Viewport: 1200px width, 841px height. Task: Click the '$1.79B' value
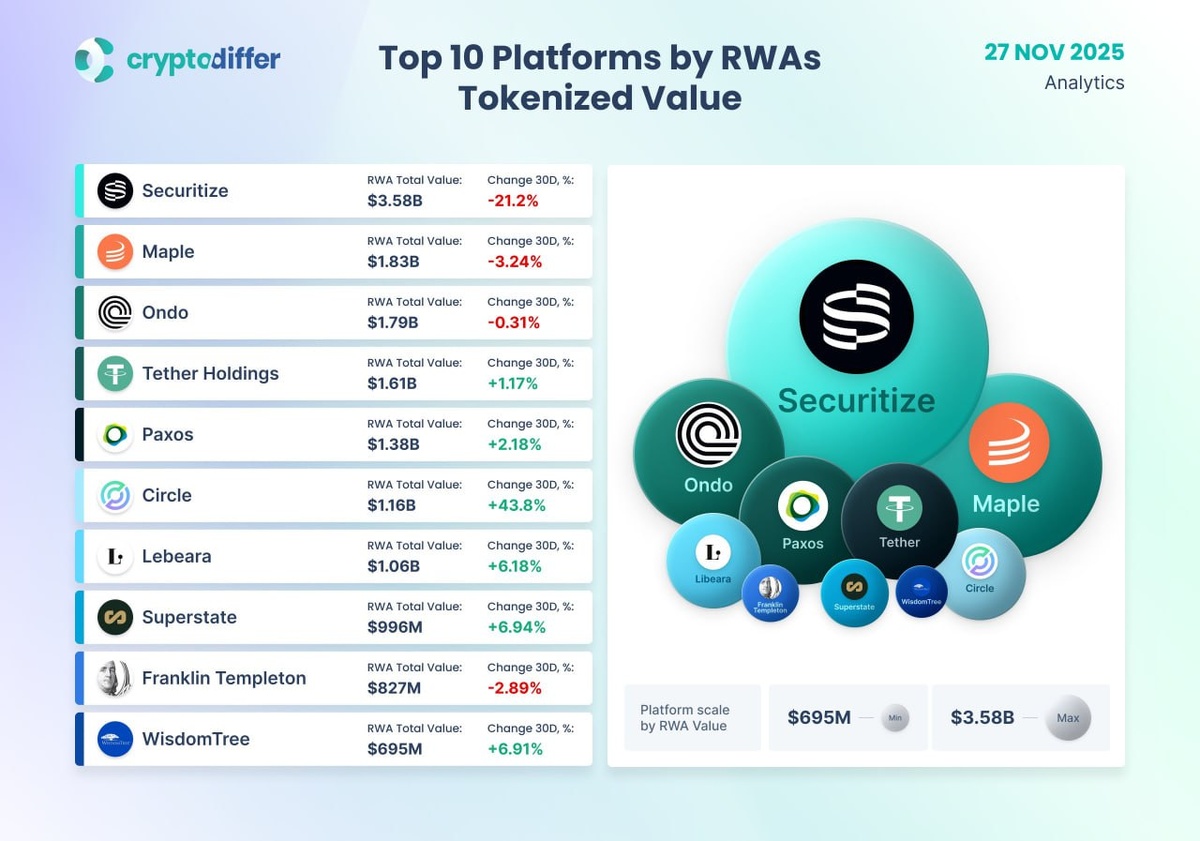click(393, 322)
